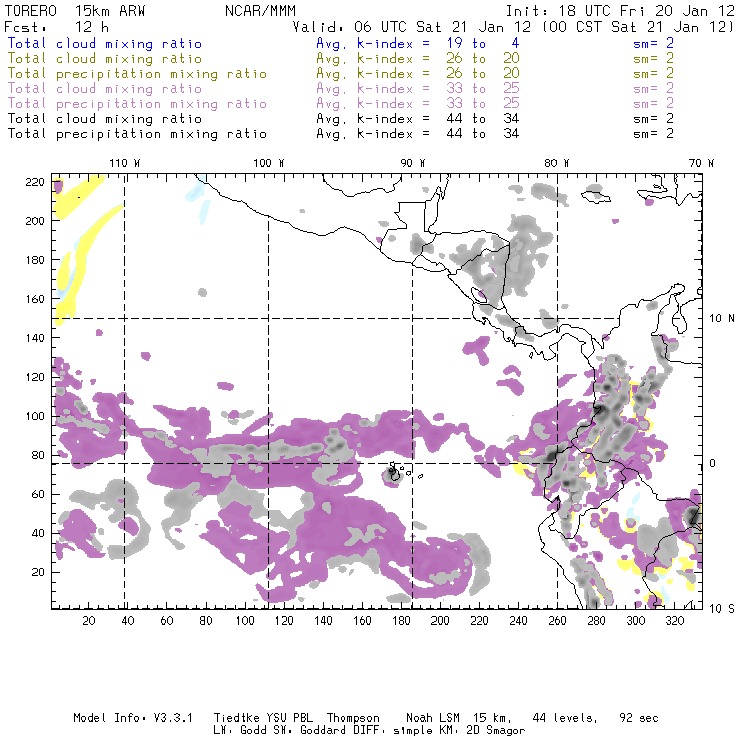This screenshot has height=740, width=740.
Task: Click the '110 W' longitude label
Action: [125, 163]
